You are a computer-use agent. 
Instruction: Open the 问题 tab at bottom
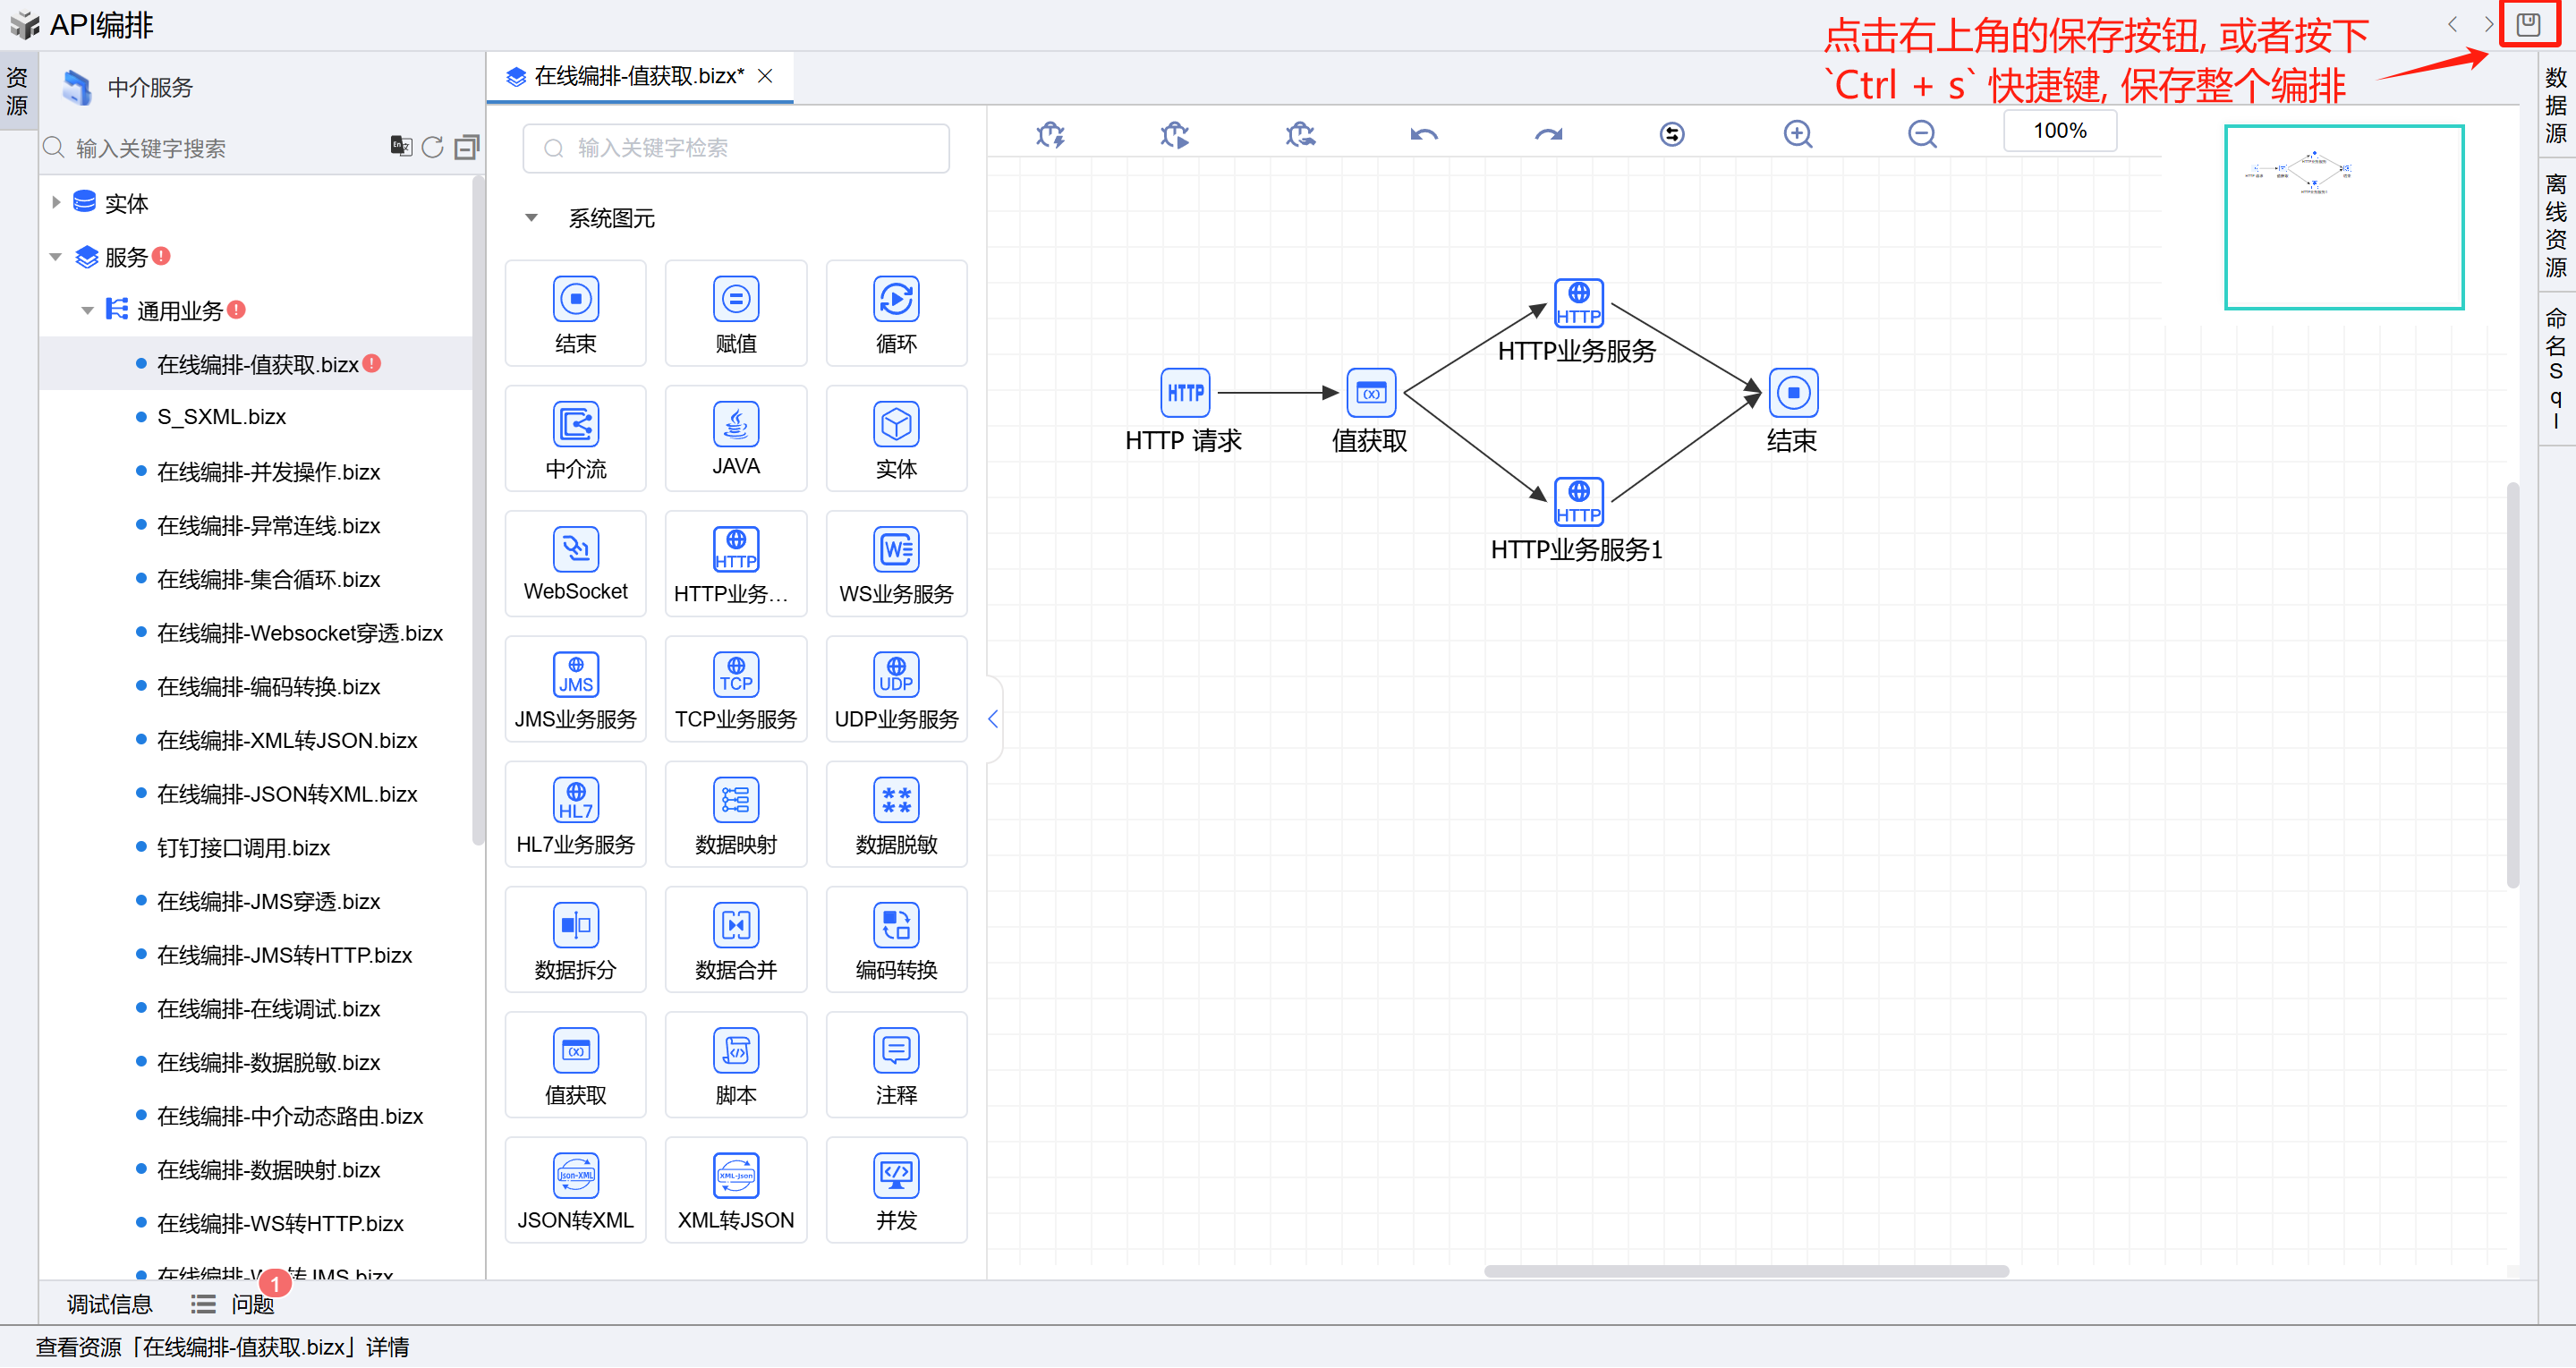click(252, 1304)
